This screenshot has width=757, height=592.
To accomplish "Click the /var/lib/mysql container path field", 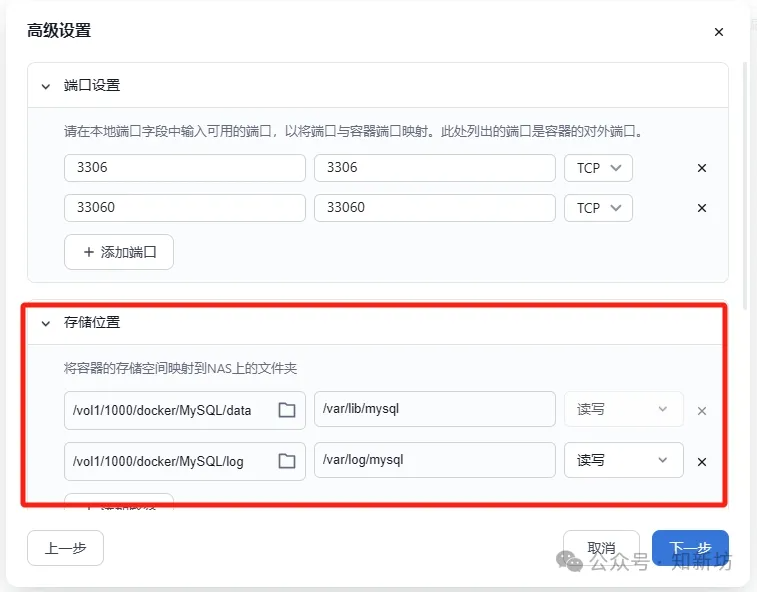I will click(x=434, y=410).
